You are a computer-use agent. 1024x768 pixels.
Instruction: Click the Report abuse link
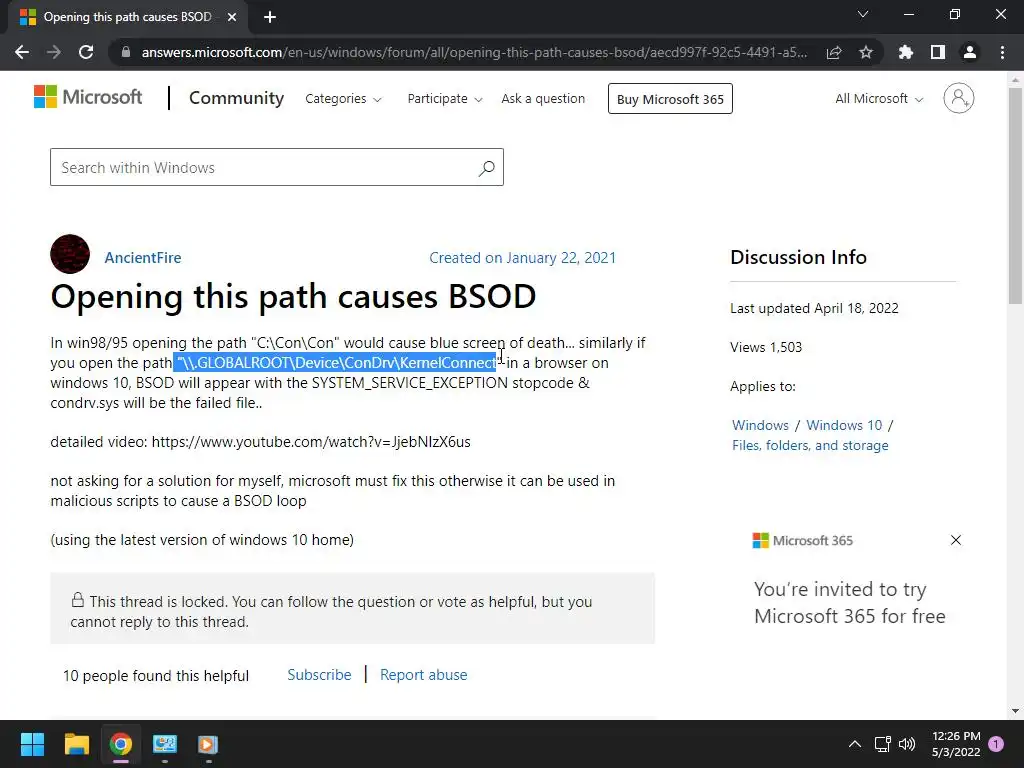click(x=424, y=675)
